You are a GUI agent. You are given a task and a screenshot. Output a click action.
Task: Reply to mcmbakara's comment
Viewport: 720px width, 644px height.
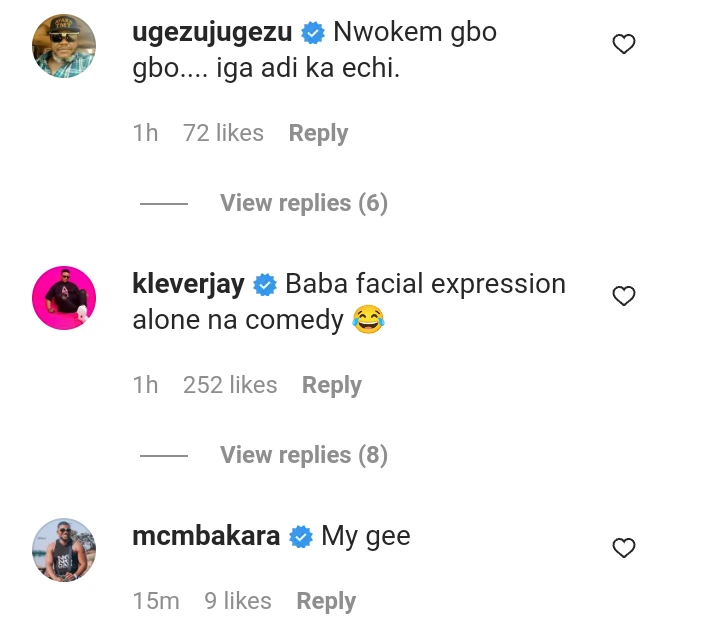coord(326,601)
